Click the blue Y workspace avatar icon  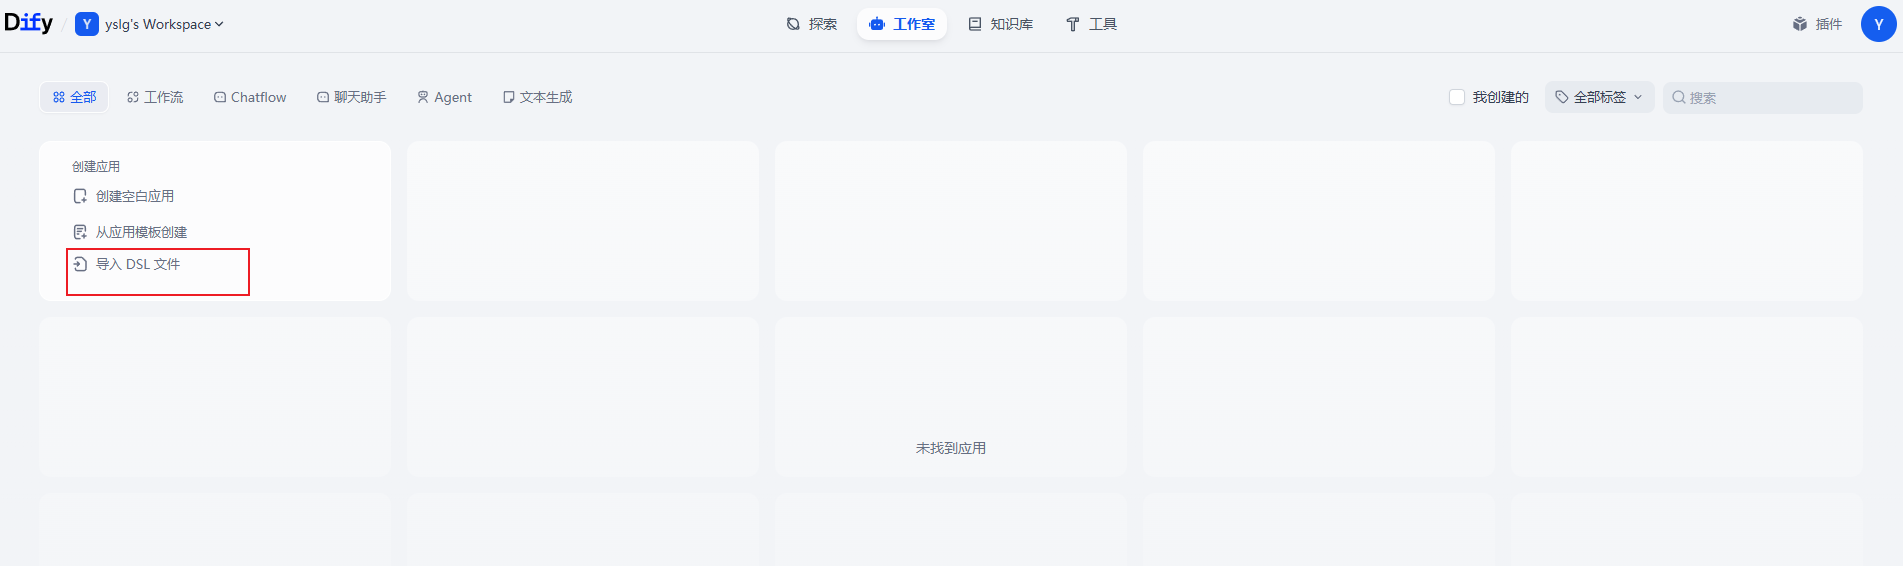tap(87, 24)
